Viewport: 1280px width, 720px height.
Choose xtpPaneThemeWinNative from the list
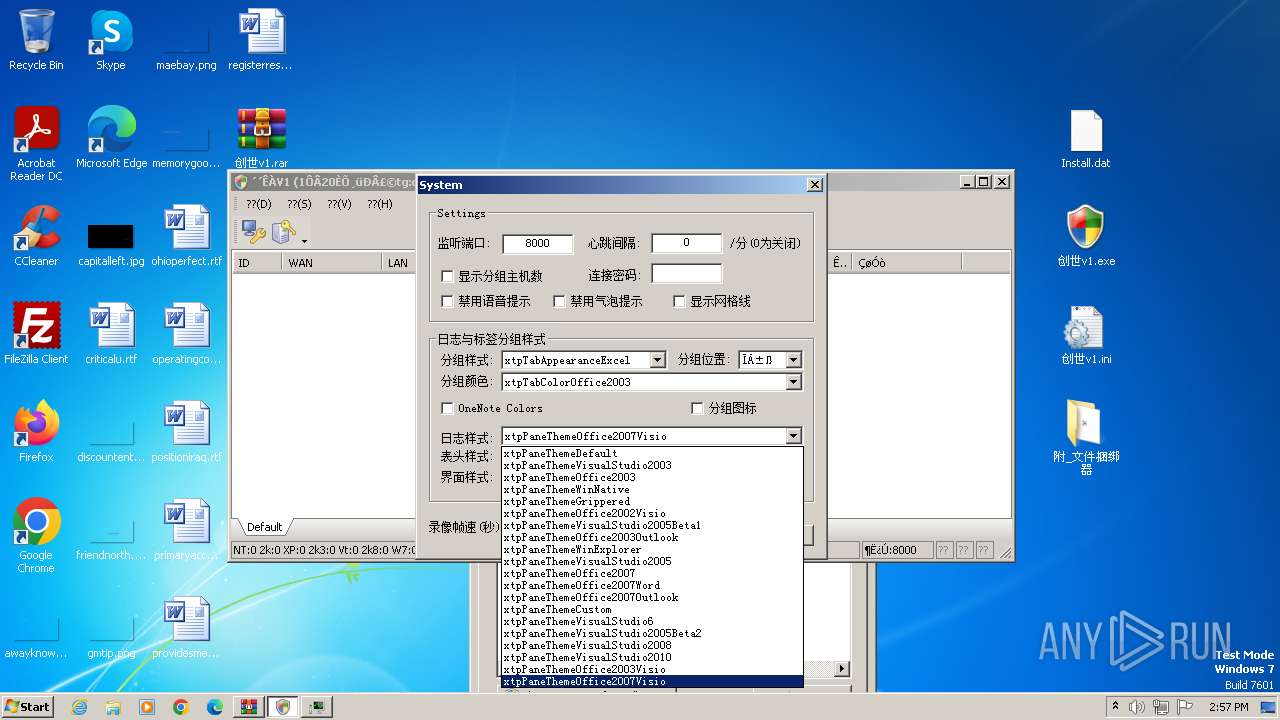(652, 490)
